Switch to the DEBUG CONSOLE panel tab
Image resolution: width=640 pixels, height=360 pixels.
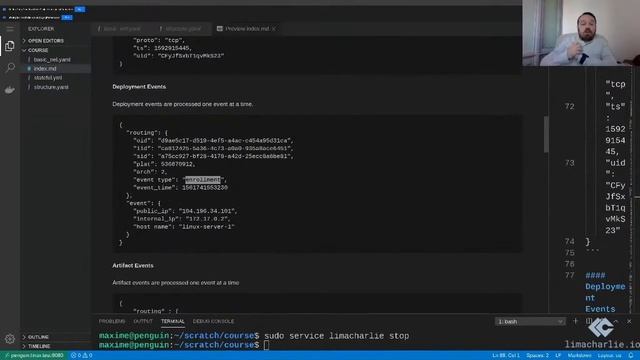pos(213,321)
